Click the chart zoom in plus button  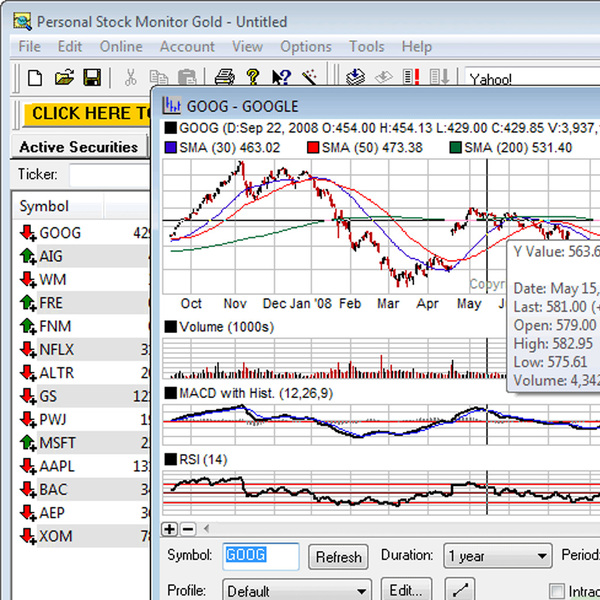170,529
